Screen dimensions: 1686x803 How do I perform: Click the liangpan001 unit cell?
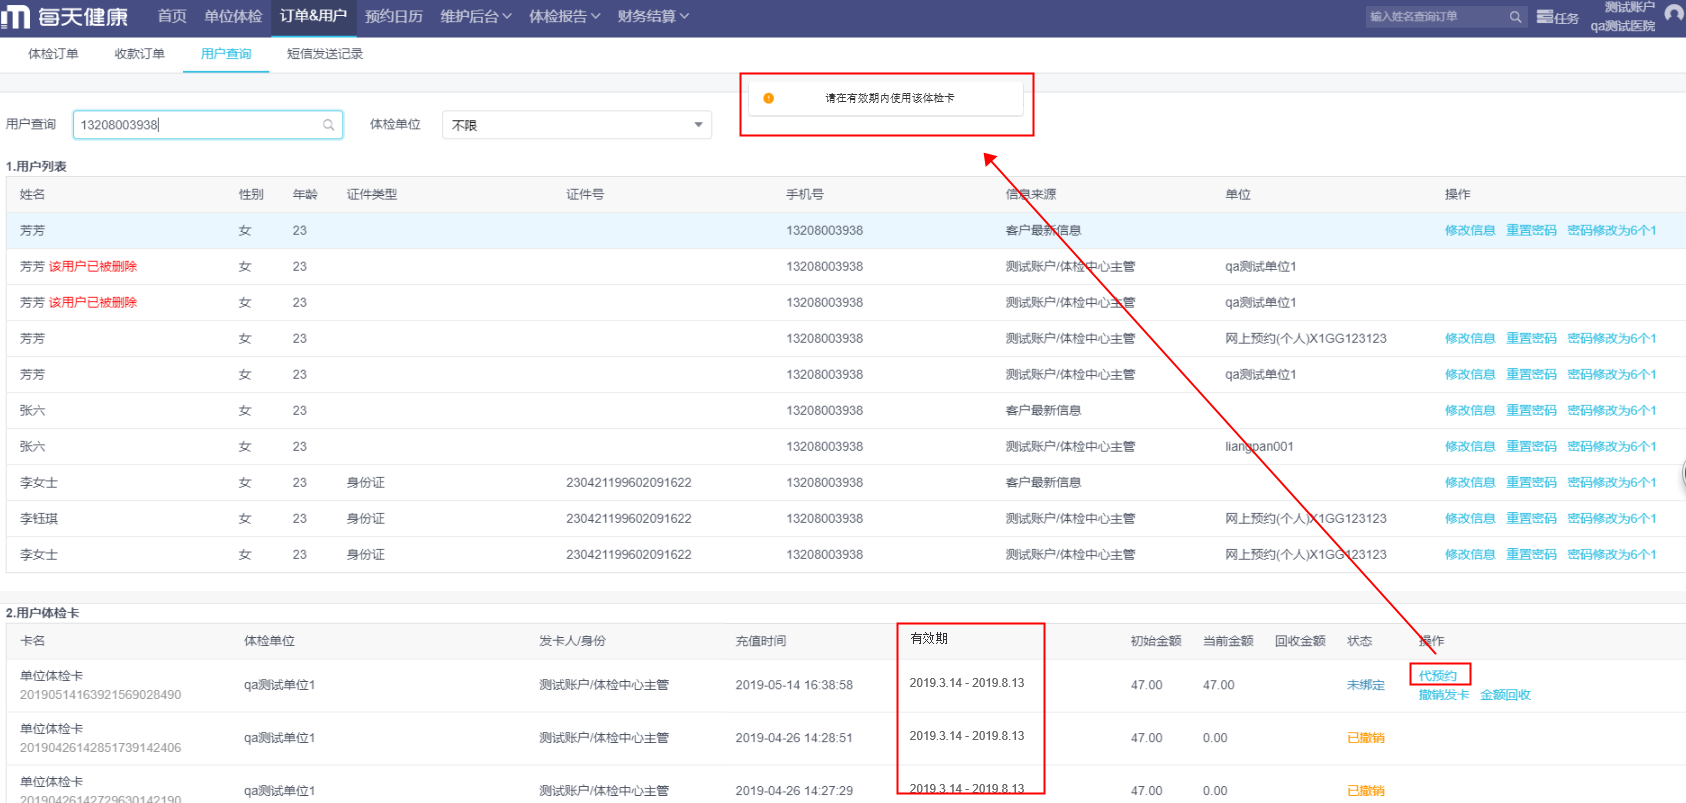click(1259, 447)
